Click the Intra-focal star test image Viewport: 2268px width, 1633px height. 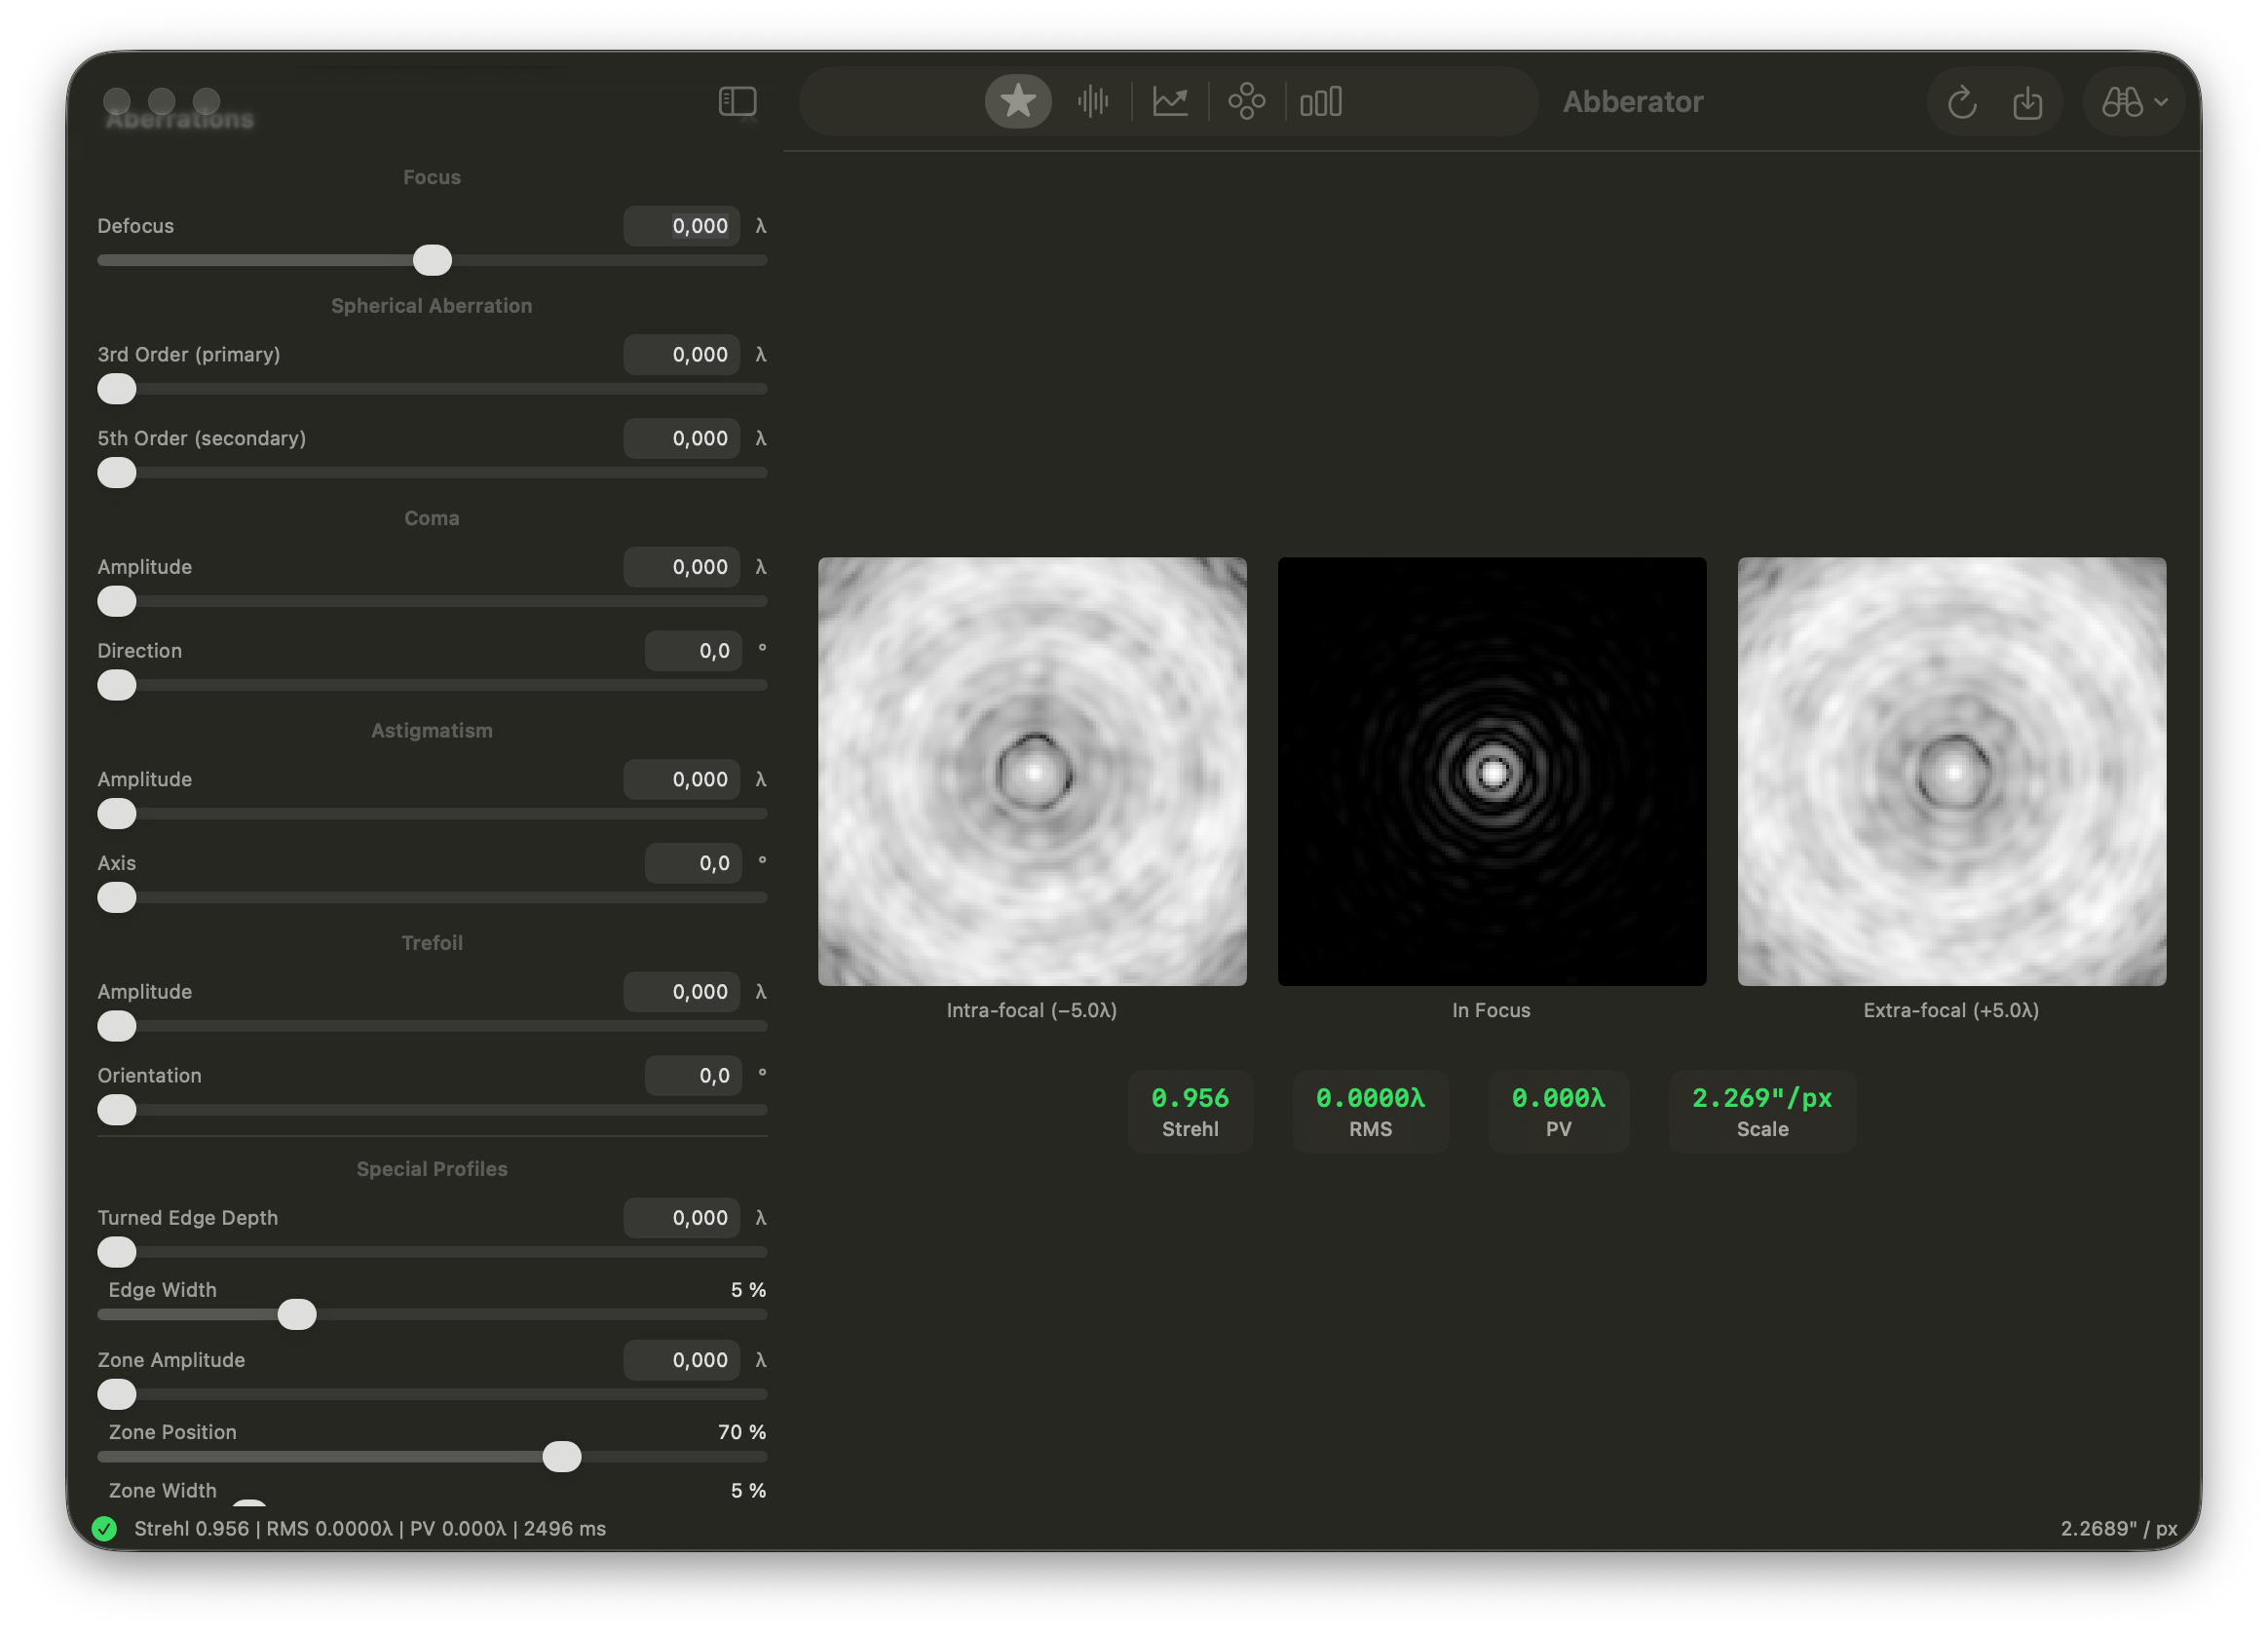tap(1032, 771)
